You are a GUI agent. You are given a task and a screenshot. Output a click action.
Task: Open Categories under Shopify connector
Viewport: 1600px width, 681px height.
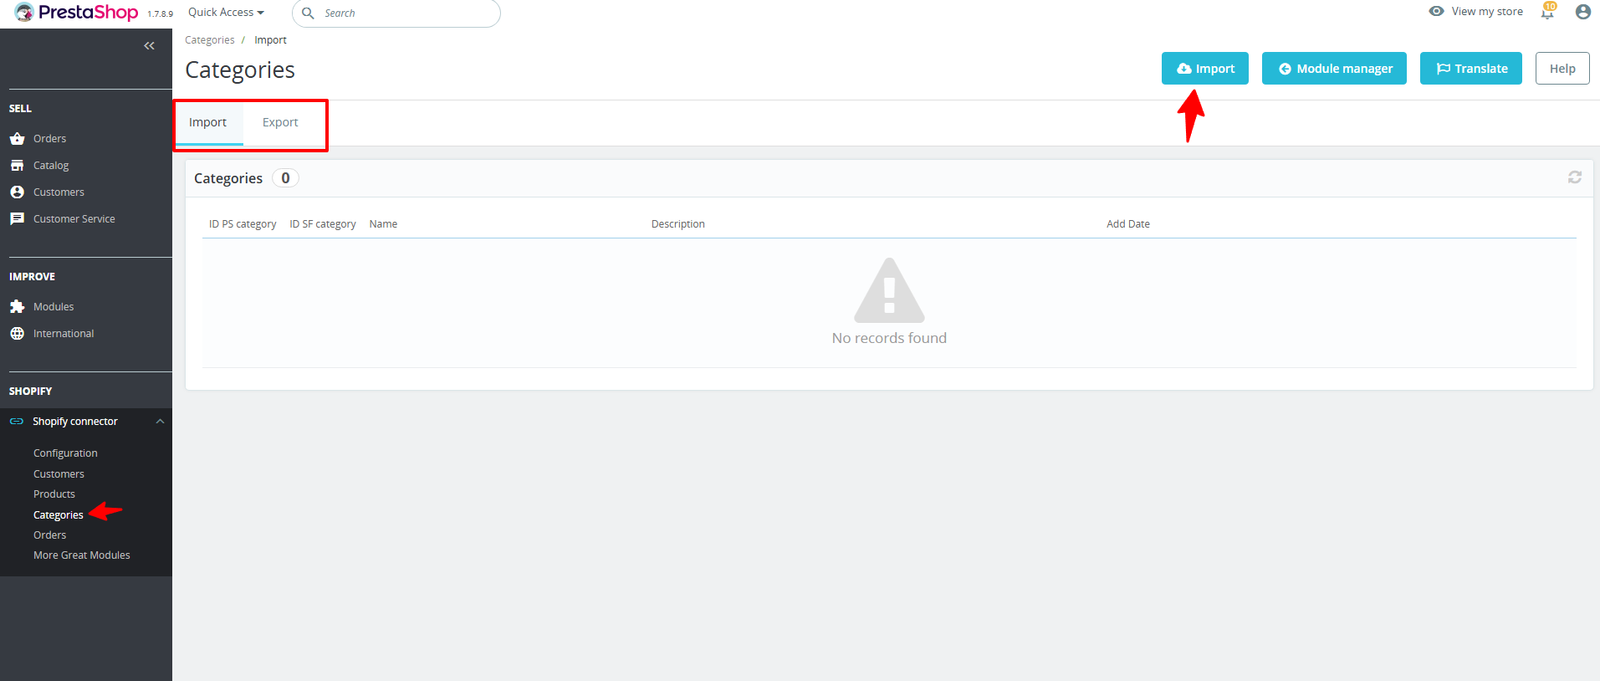(58, 515)
